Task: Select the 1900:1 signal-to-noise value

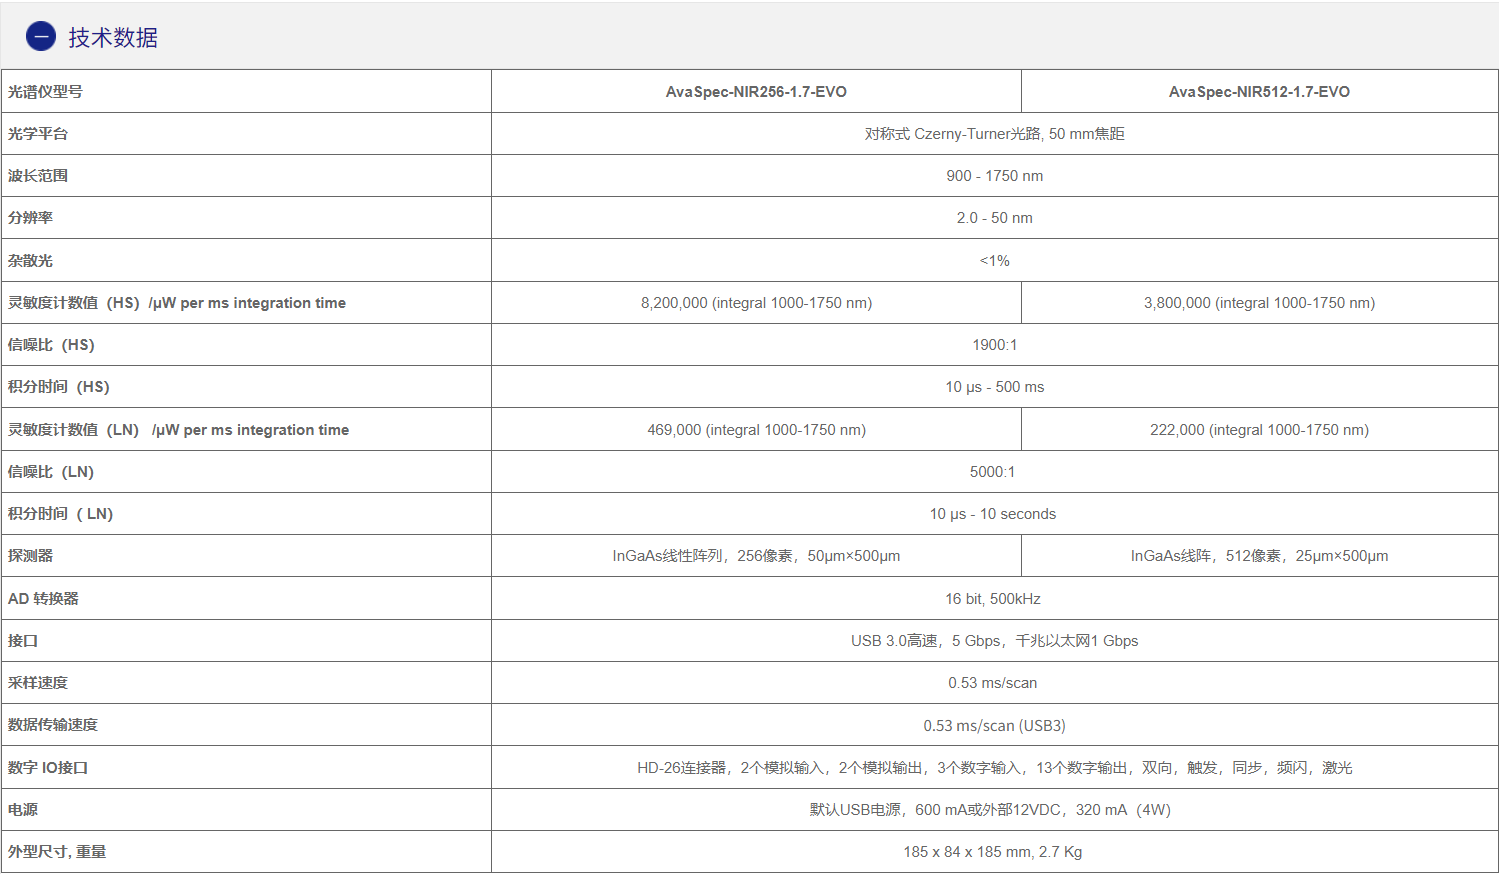Action: [x=994, y=345]
